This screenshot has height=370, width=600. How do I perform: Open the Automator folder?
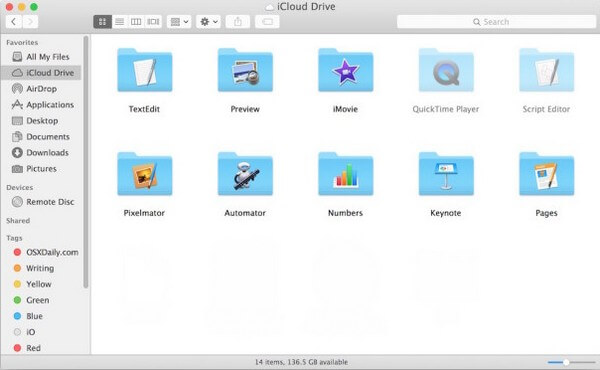click(x=245, y=174)
